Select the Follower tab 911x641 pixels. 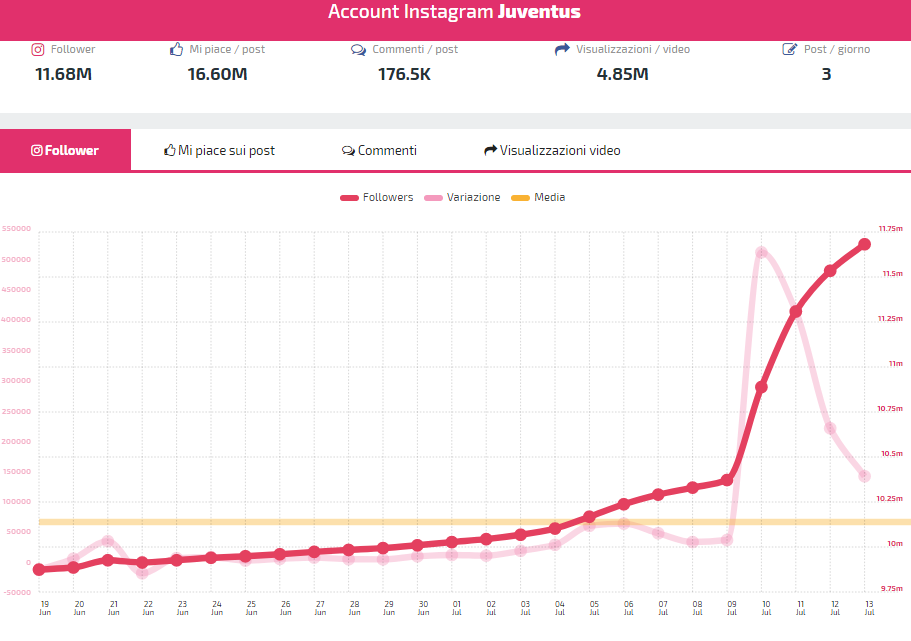[65, 151]
